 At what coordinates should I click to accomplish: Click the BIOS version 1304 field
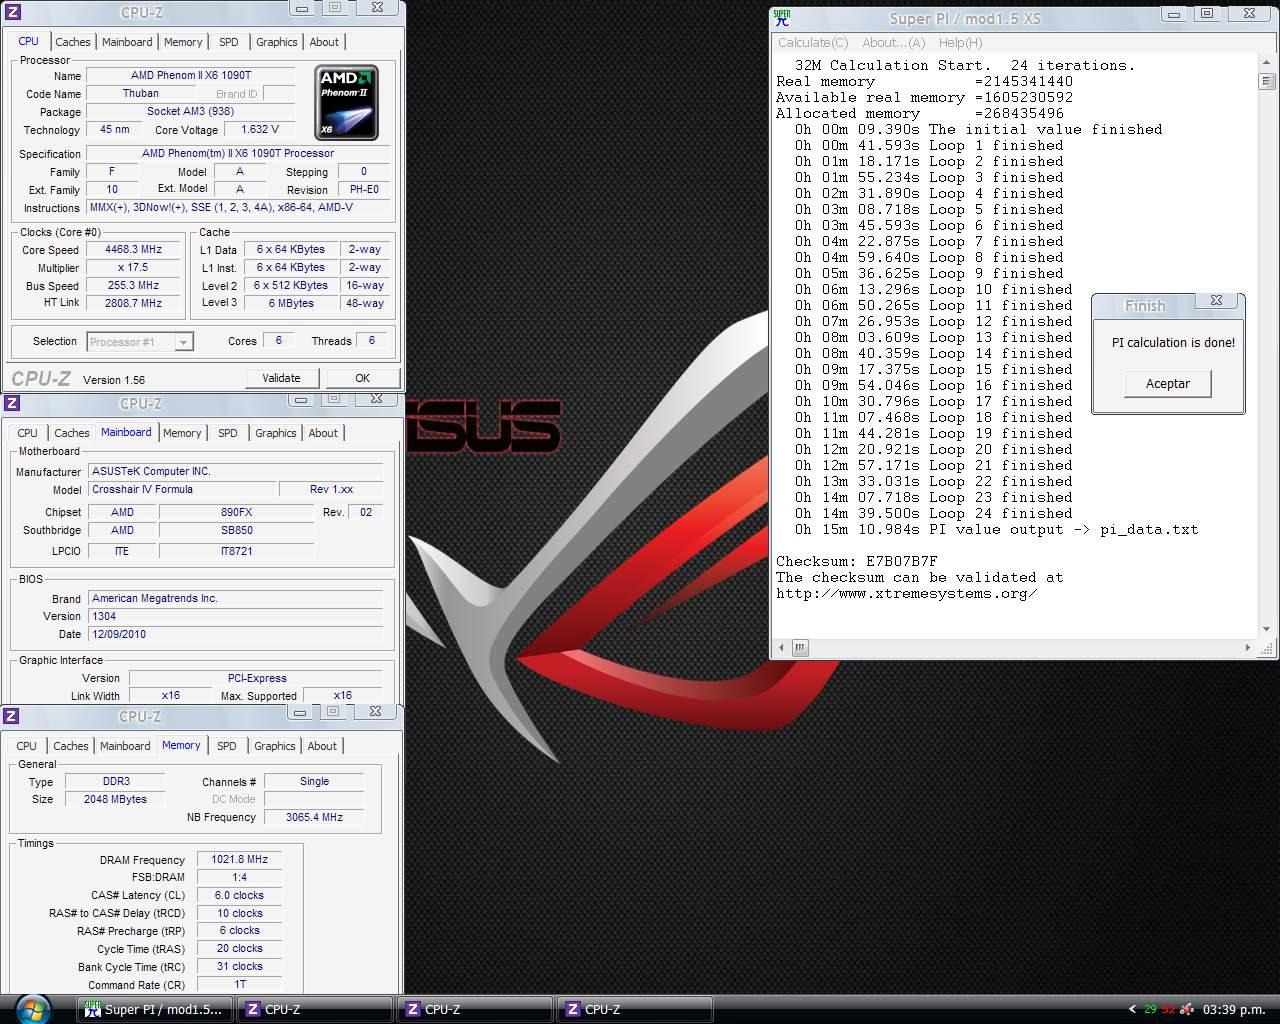coord(236,617)
